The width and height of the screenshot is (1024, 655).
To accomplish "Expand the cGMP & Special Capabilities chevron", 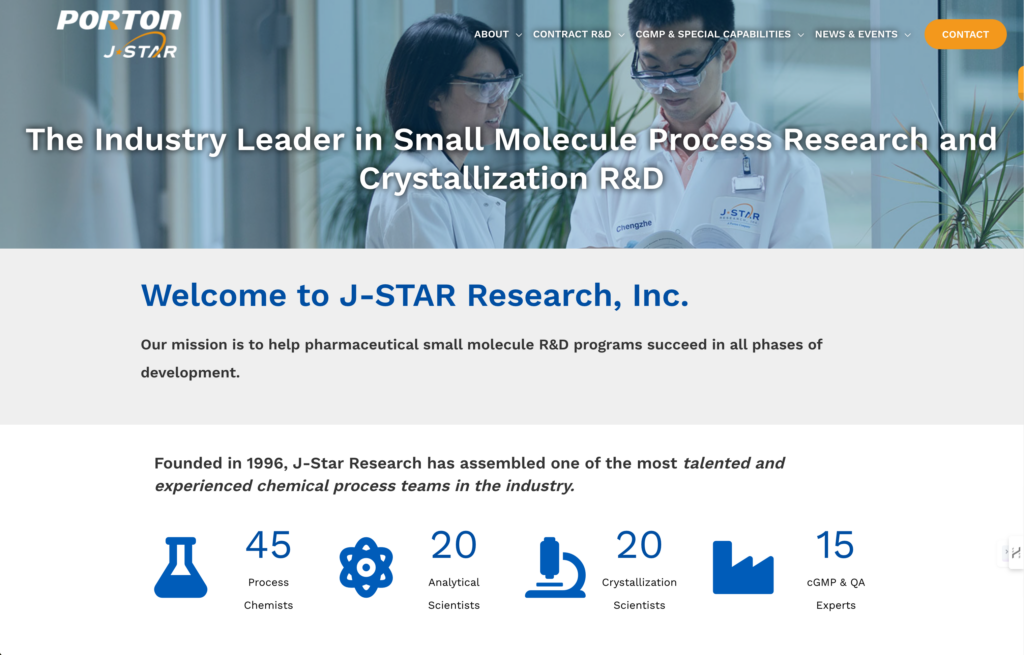I will (801, 35).
